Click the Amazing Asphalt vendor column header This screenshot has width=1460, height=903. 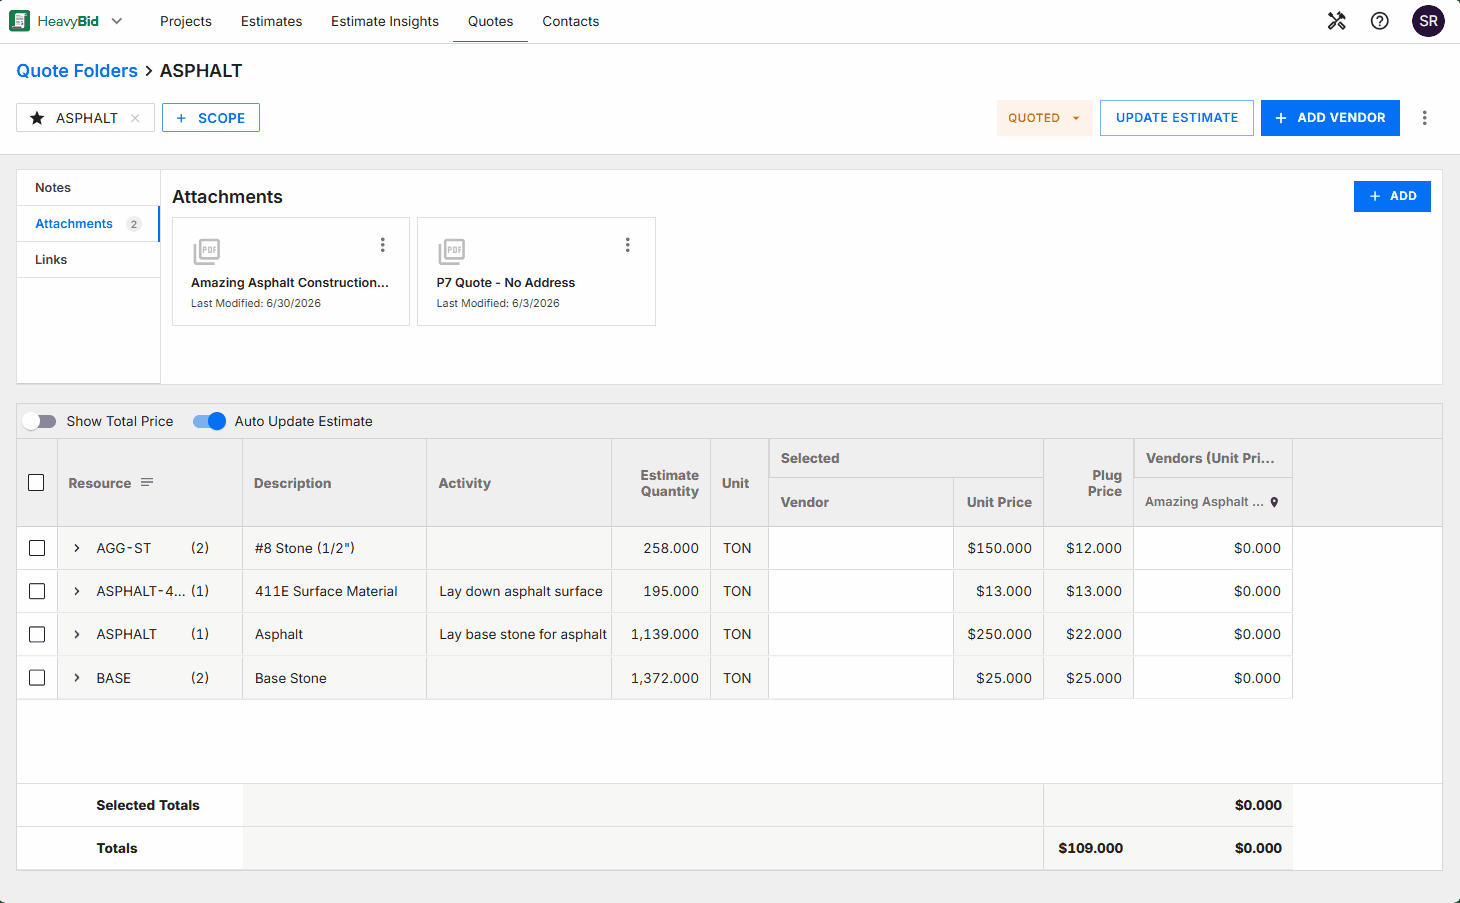click(x=1213, y=502)
